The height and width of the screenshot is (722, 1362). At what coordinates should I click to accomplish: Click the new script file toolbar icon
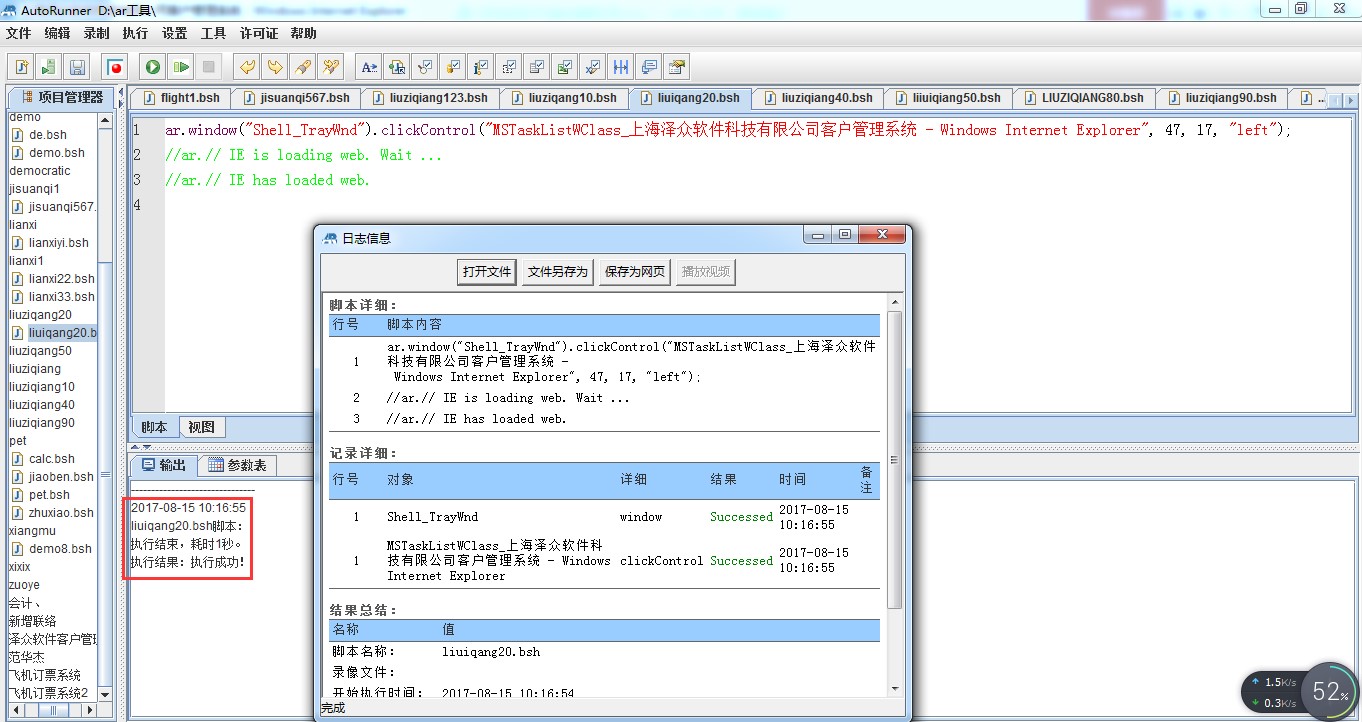[21, 67]
